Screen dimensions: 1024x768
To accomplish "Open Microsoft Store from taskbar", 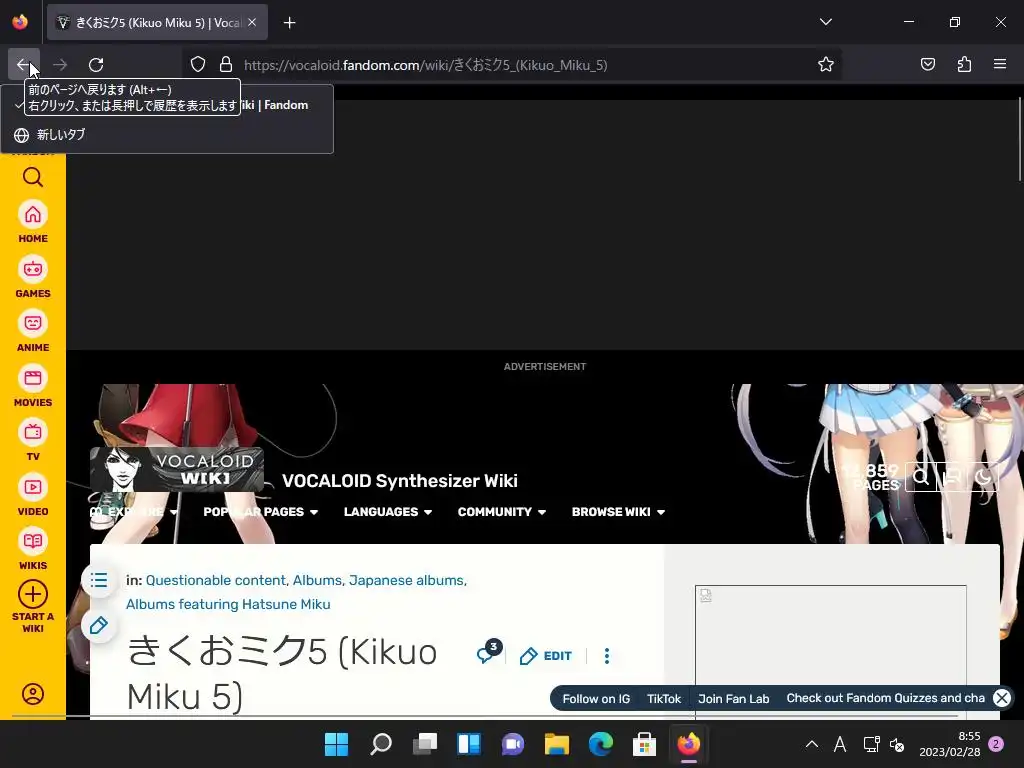I will [644, 744].
